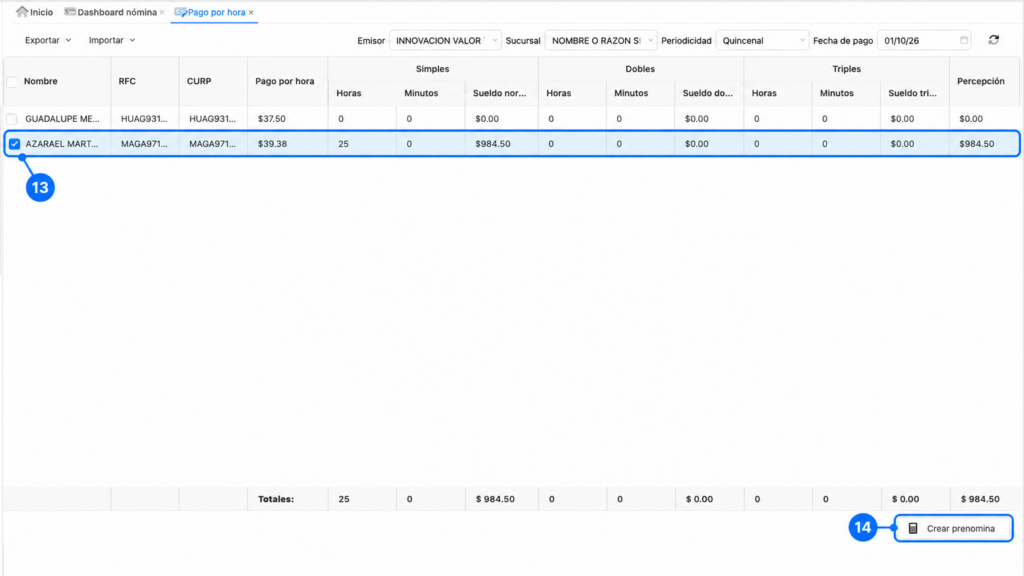Viewport: 1024px width, 576px height.
Task: Click the AZARAEL MART... name cell
Action: point(61,144)
